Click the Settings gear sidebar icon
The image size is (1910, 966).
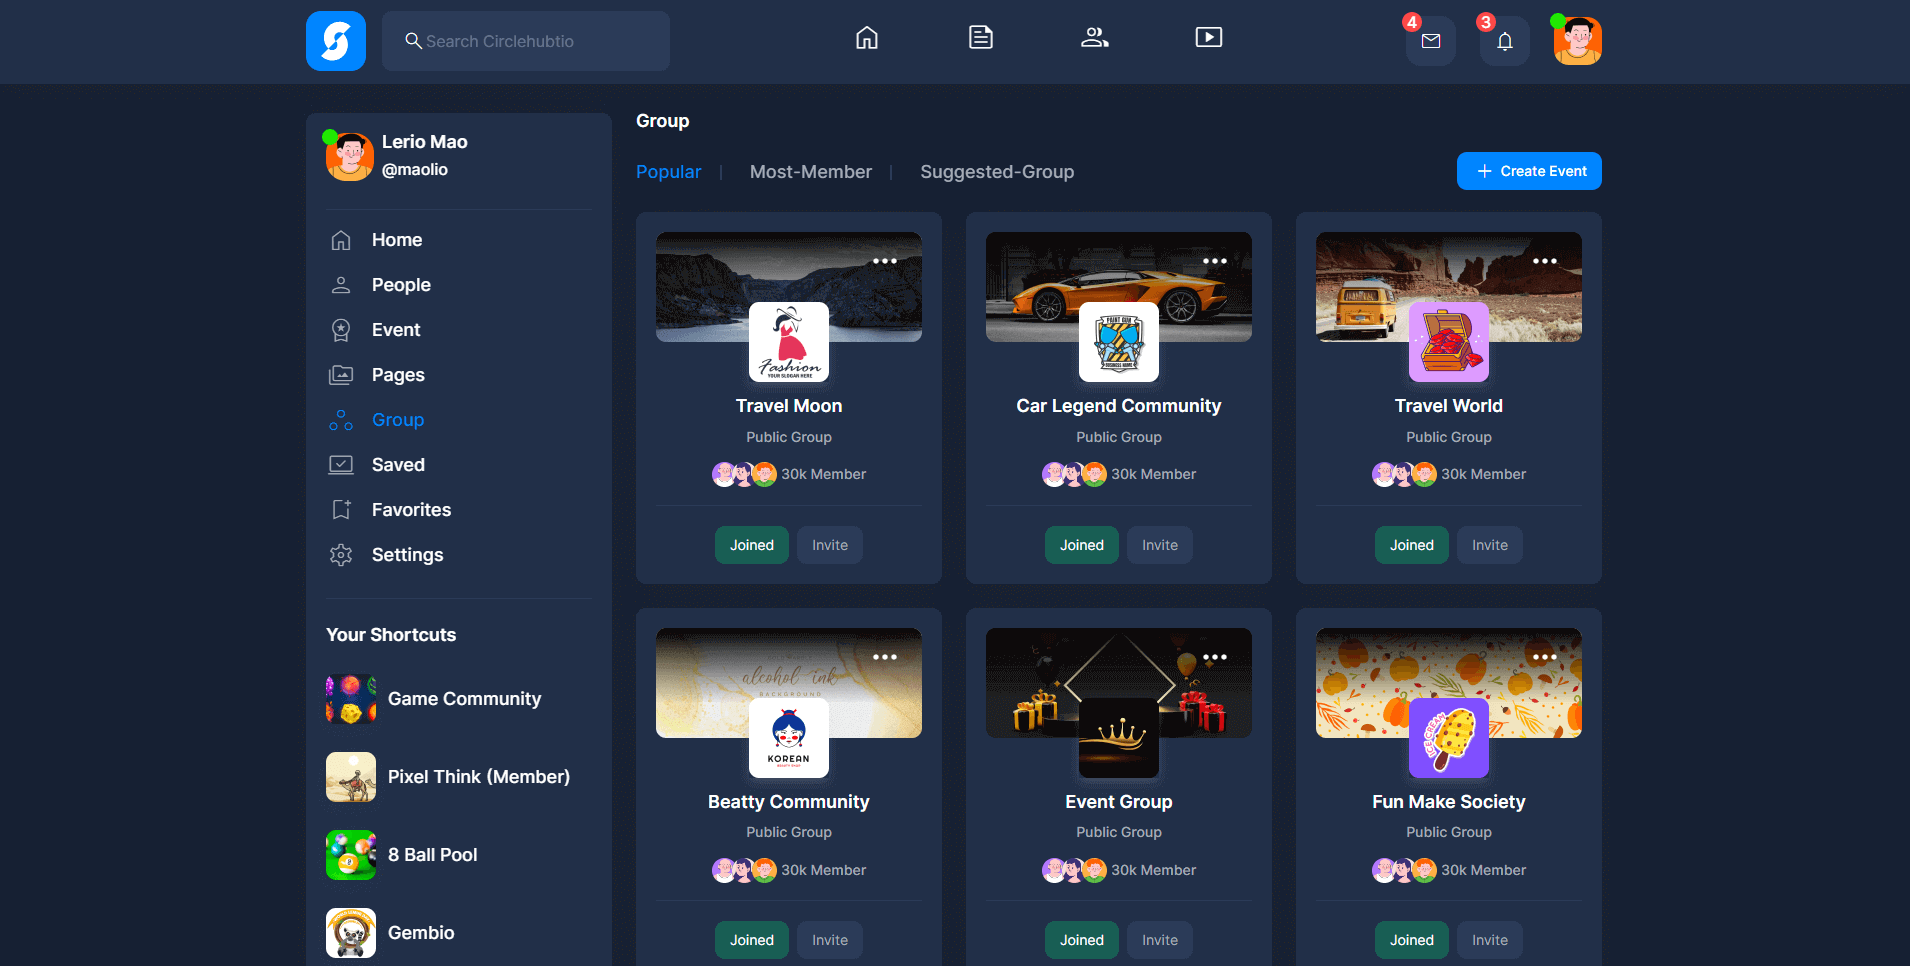tap(341, 555)
